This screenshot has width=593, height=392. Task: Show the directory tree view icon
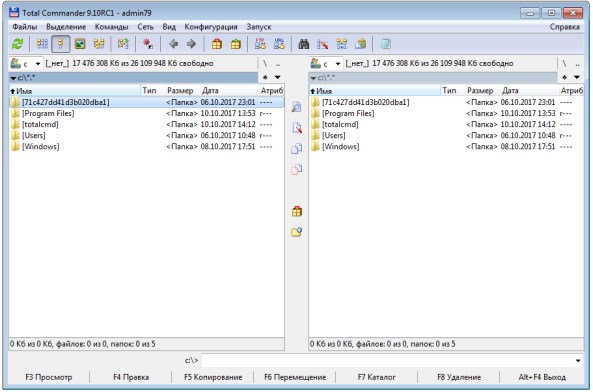99,44
